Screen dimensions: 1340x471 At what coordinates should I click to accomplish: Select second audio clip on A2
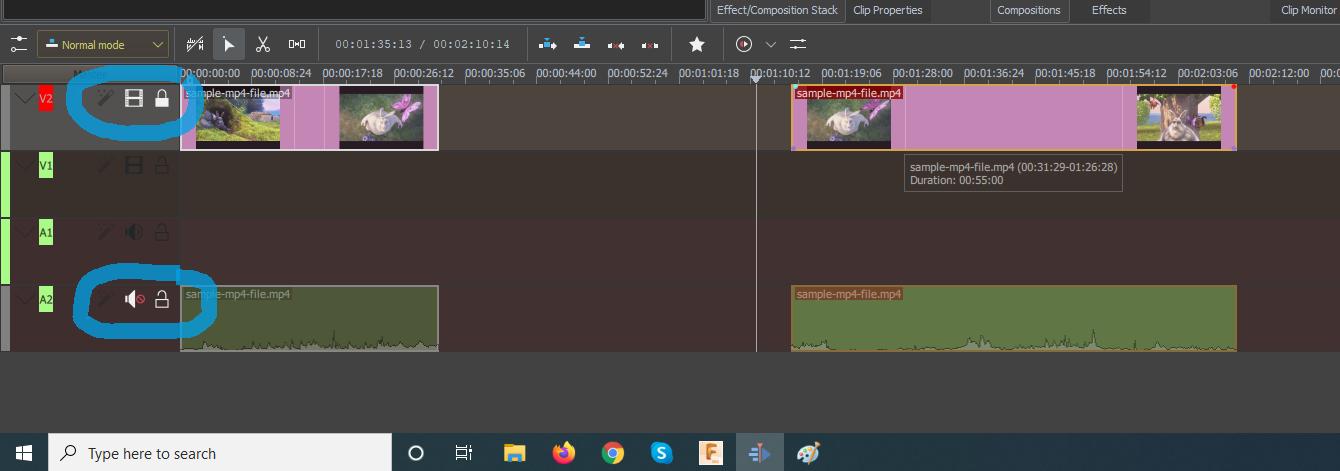(x=1014, y=318)
